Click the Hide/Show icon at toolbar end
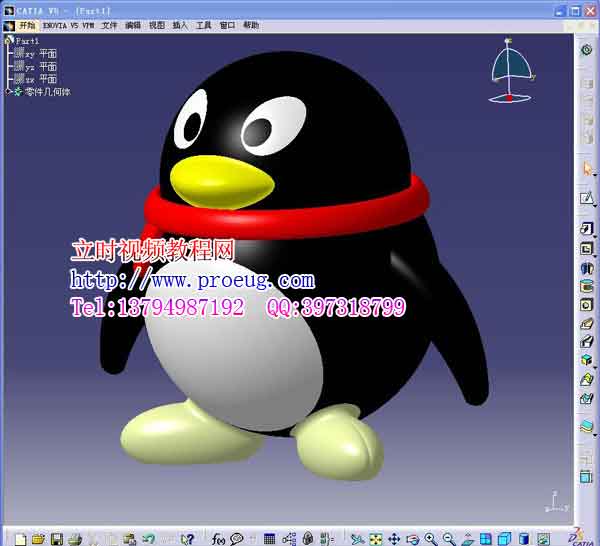This screenshot has width=600, height=546. click(x=543, y=539)
